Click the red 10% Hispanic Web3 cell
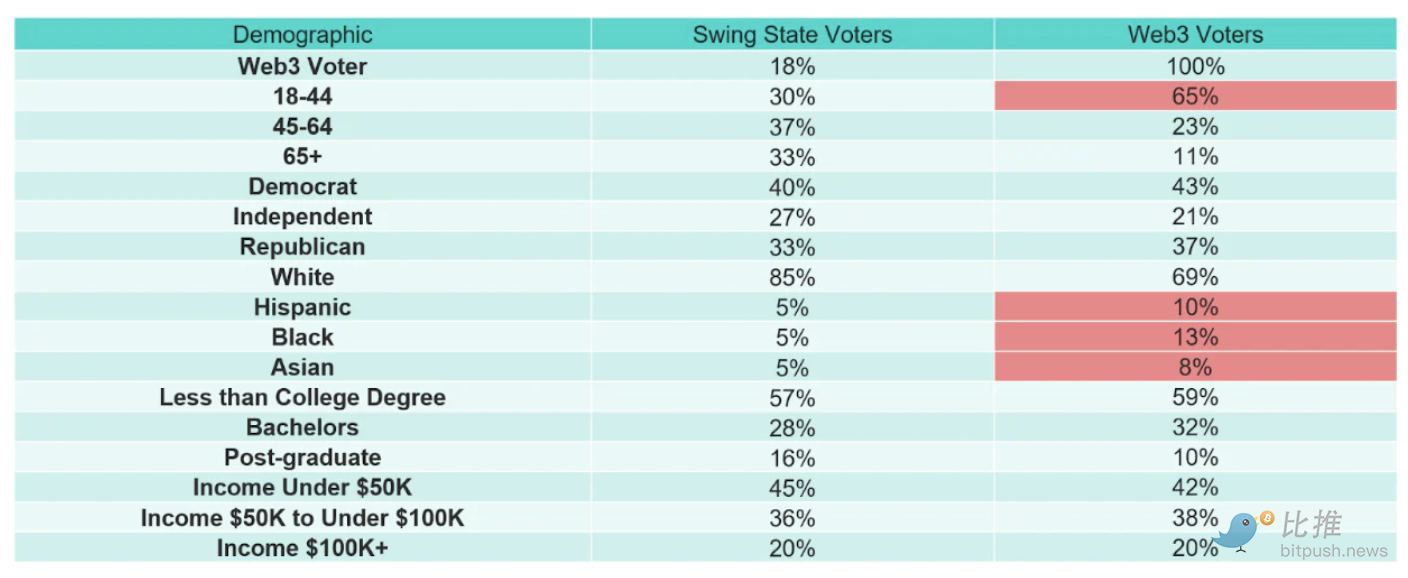The width and height of the screenshot is (1408, 578). pyautogui.click(x=1195, y=307)
